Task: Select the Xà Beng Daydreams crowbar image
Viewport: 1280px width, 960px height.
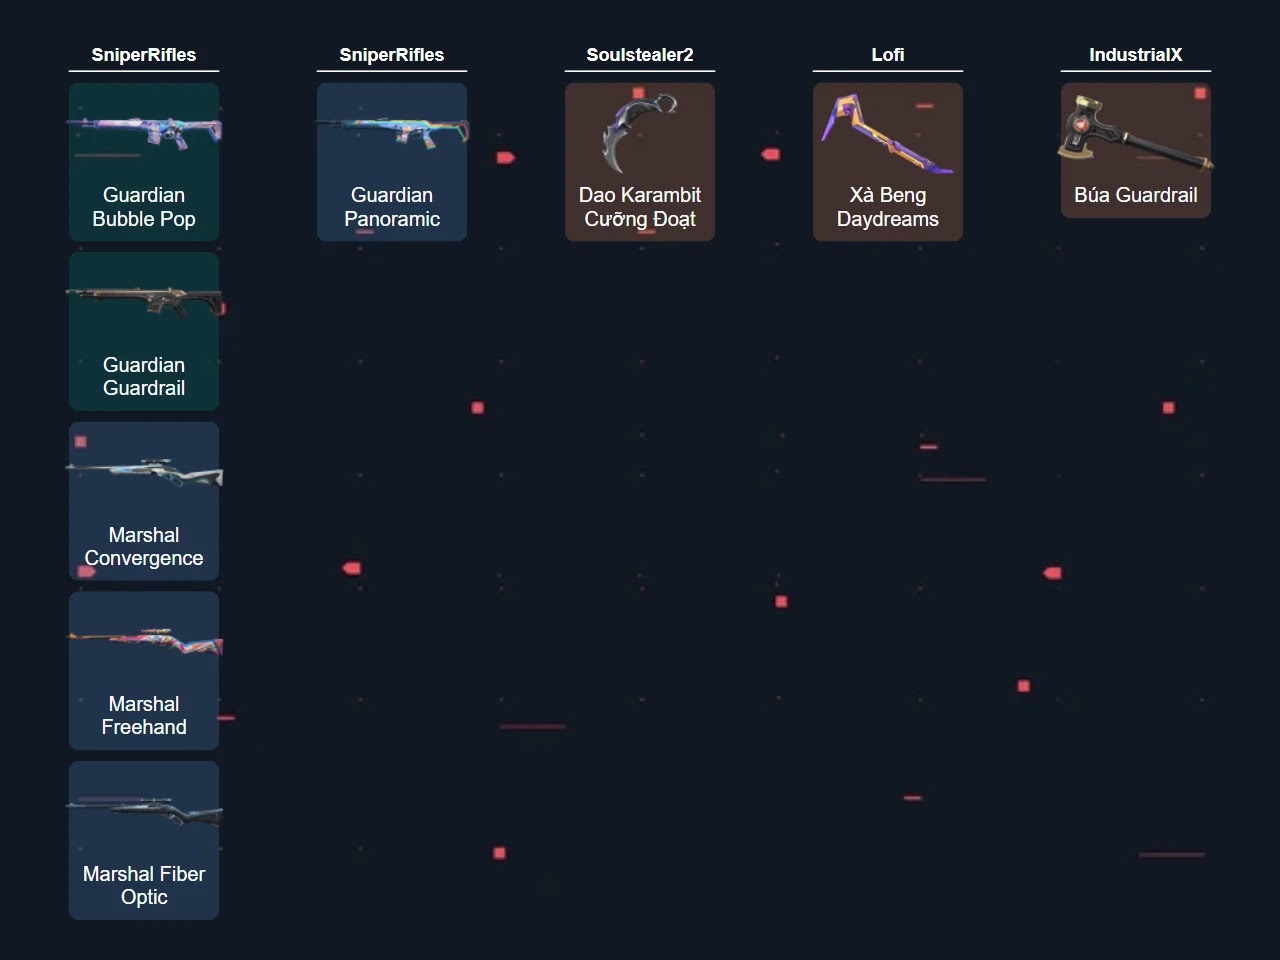Action: [x=887, y=133]
